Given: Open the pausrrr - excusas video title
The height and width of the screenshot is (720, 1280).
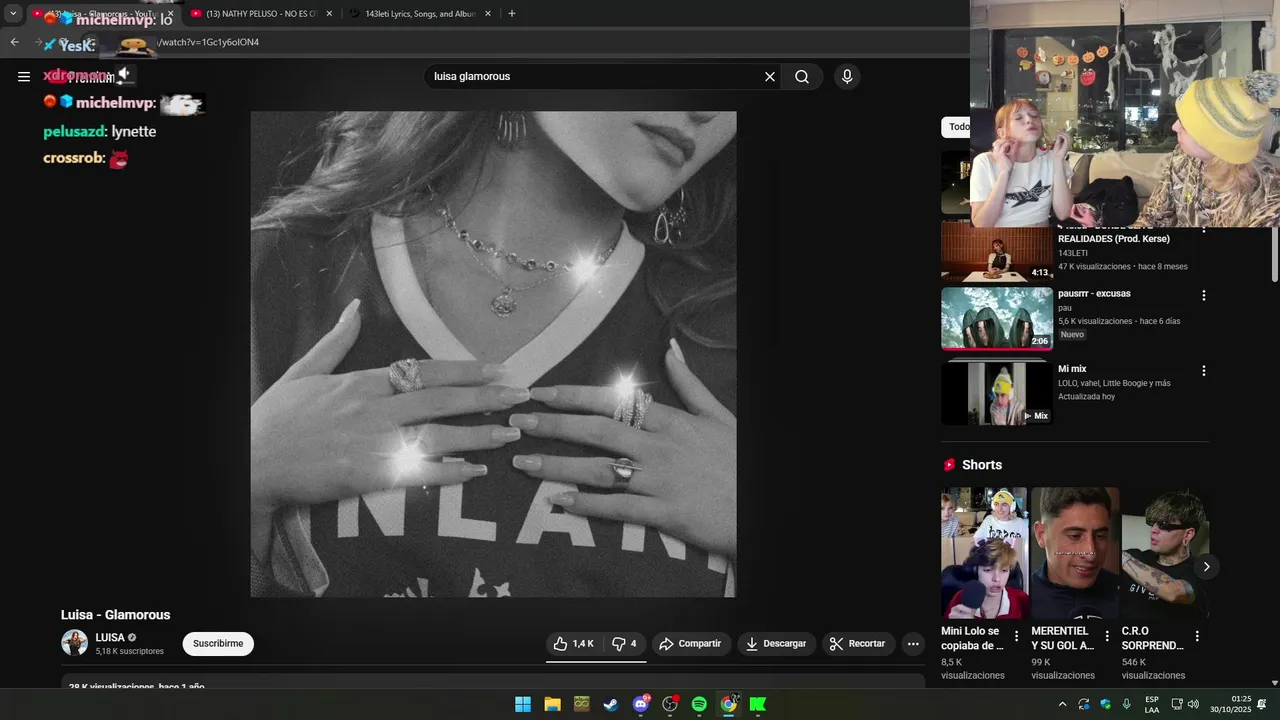Looking at the screenshot, I should click(1094, 294).
